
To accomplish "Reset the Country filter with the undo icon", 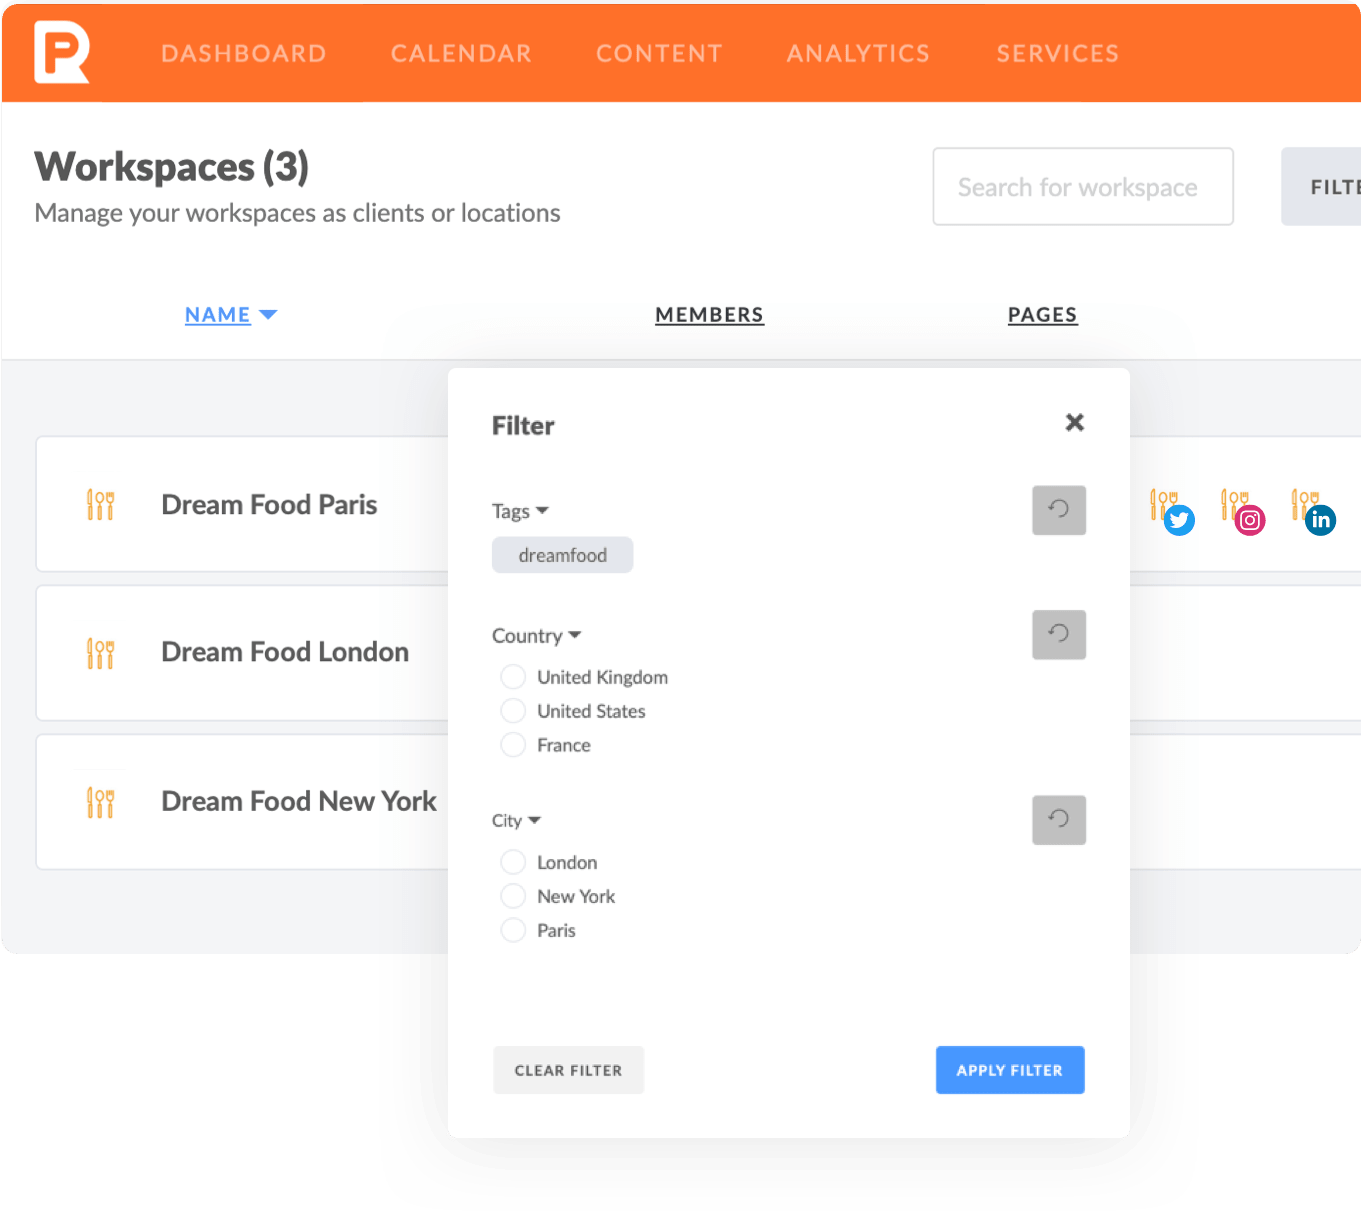I will click(1058, 634).
